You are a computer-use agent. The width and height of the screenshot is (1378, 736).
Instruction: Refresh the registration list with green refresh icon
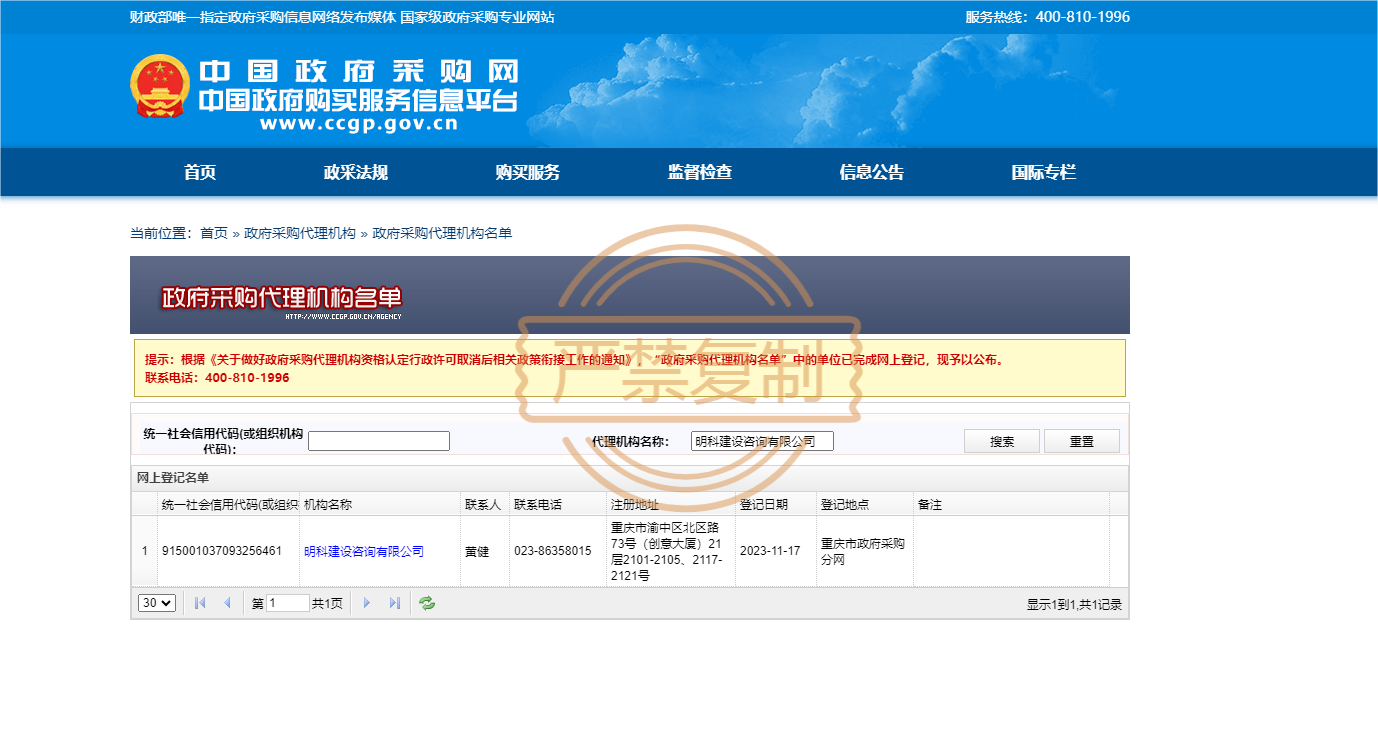point(428,603)
